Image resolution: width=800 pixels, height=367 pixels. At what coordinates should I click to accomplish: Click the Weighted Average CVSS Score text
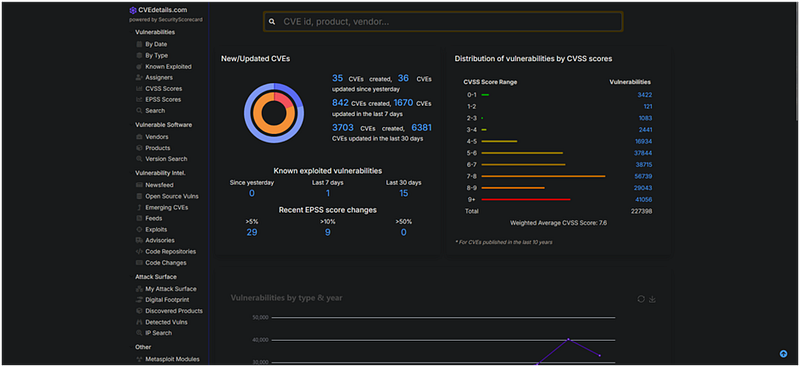(x=559, y=223)
